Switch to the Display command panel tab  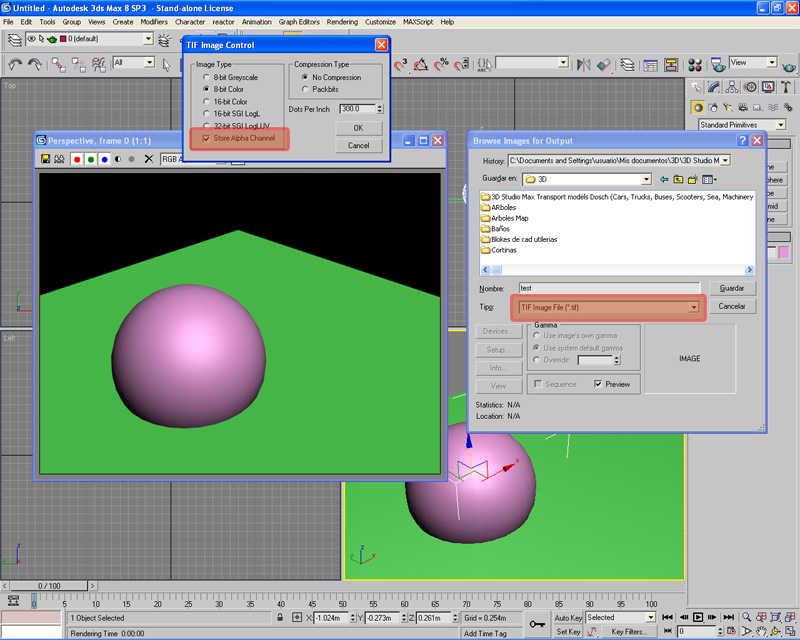[768, 87]
